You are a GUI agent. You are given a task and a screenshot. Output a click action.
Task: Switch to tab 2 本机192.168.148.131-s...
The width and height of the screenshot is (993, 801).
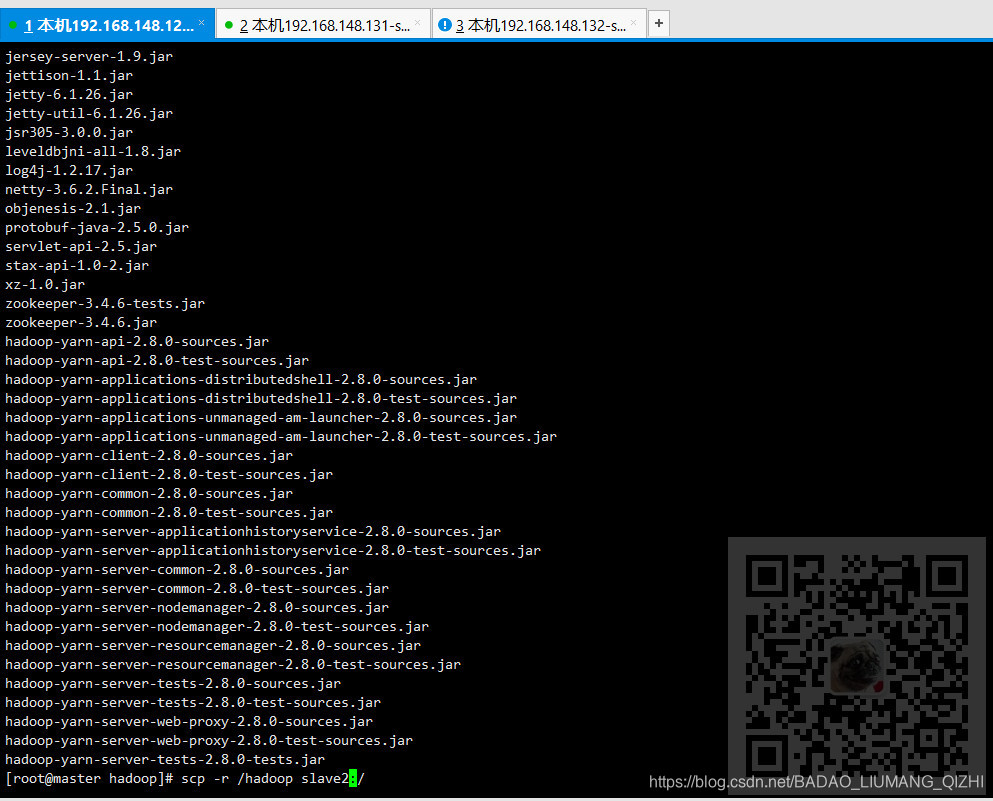point(324,25)
